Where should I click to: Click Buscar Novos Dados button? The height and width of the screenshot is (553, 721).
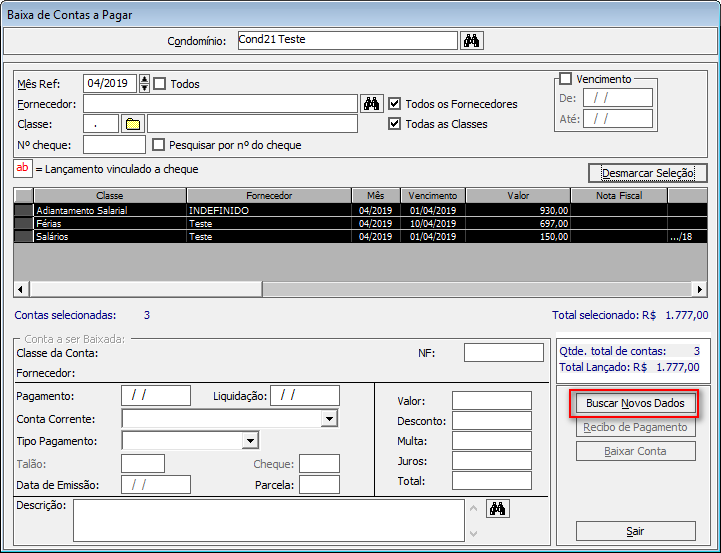[635, 403]
